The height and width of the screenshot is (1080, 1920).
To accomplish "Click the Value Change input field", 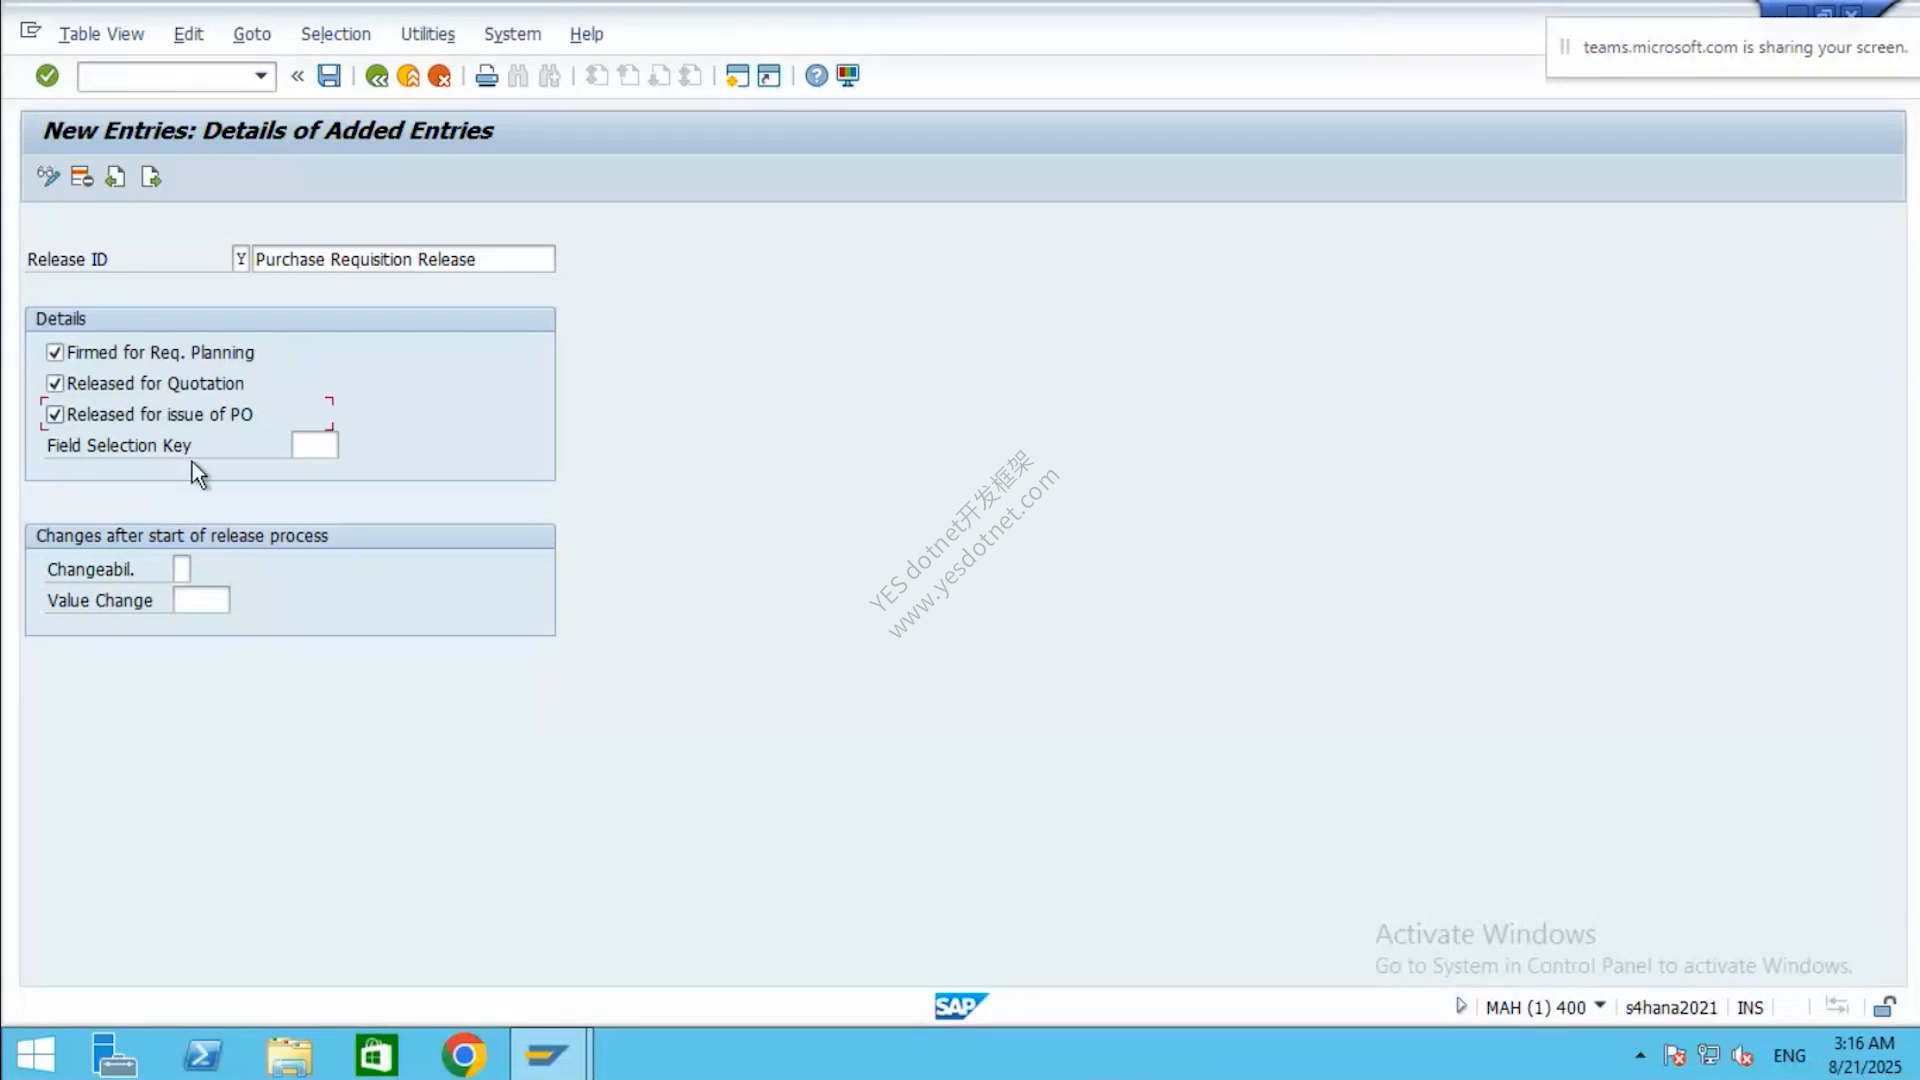I will [201, 601].
